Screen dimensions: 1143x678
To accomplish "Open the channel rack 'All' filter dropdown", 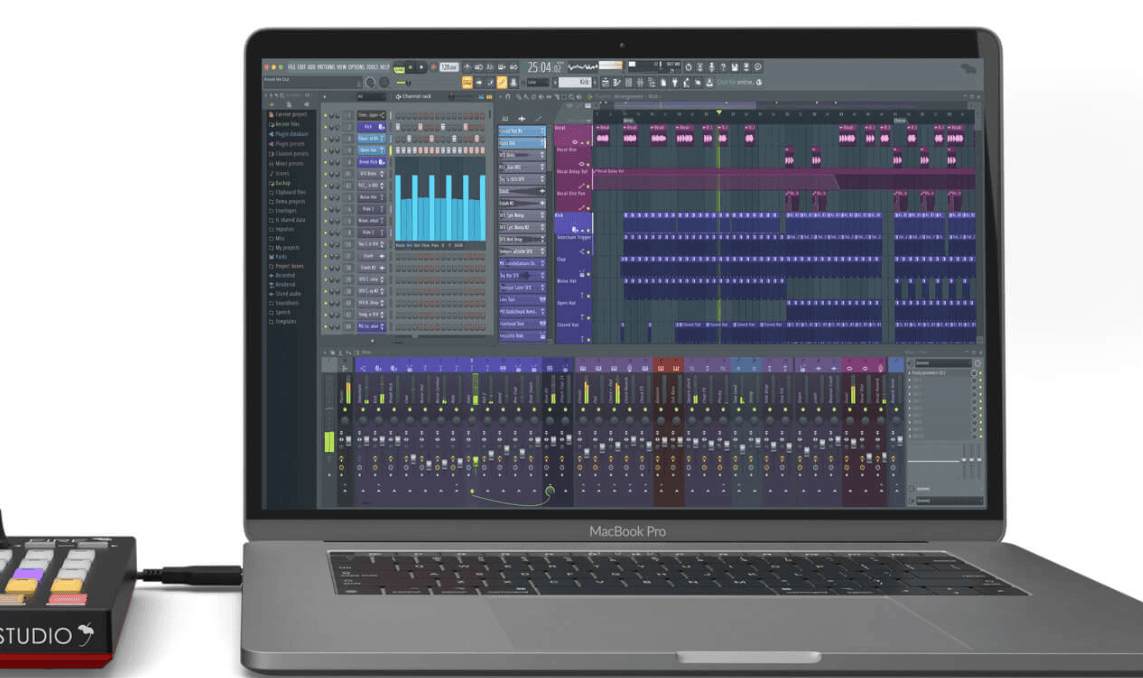I will [370, 96].
